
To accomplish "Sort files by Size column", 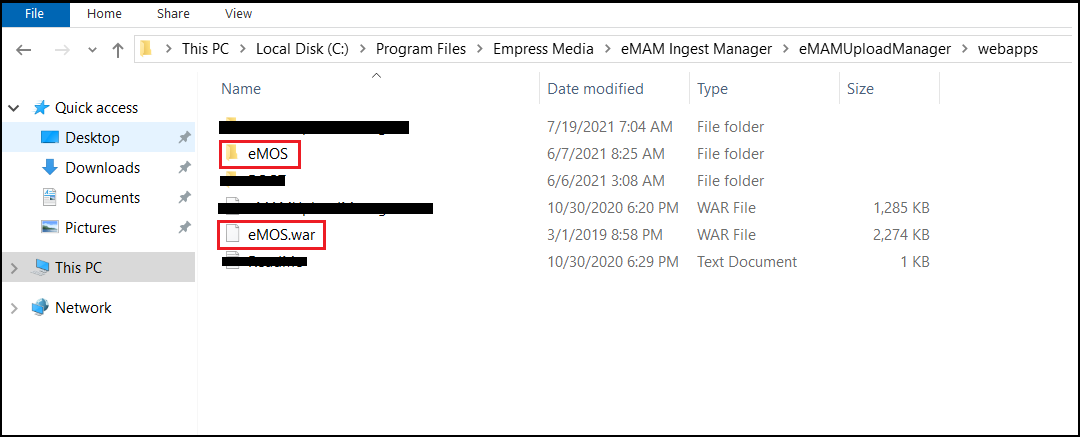I will 860,89.
